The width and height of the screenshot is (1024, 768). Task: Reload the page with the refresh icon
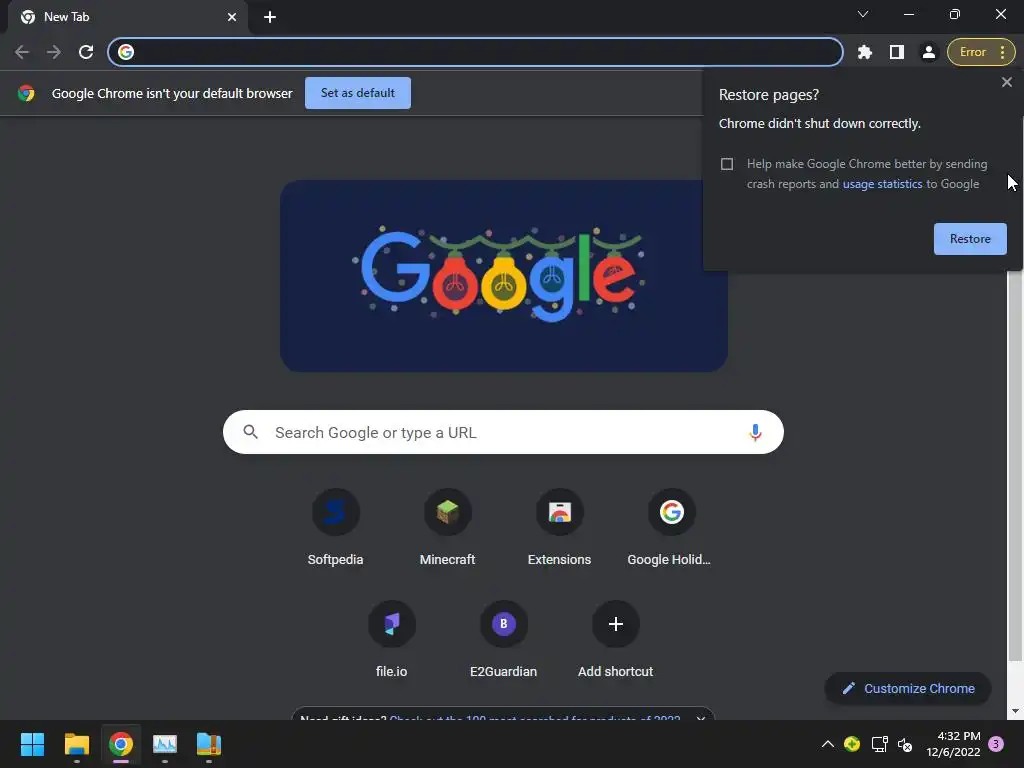click(x=86, y=52)
